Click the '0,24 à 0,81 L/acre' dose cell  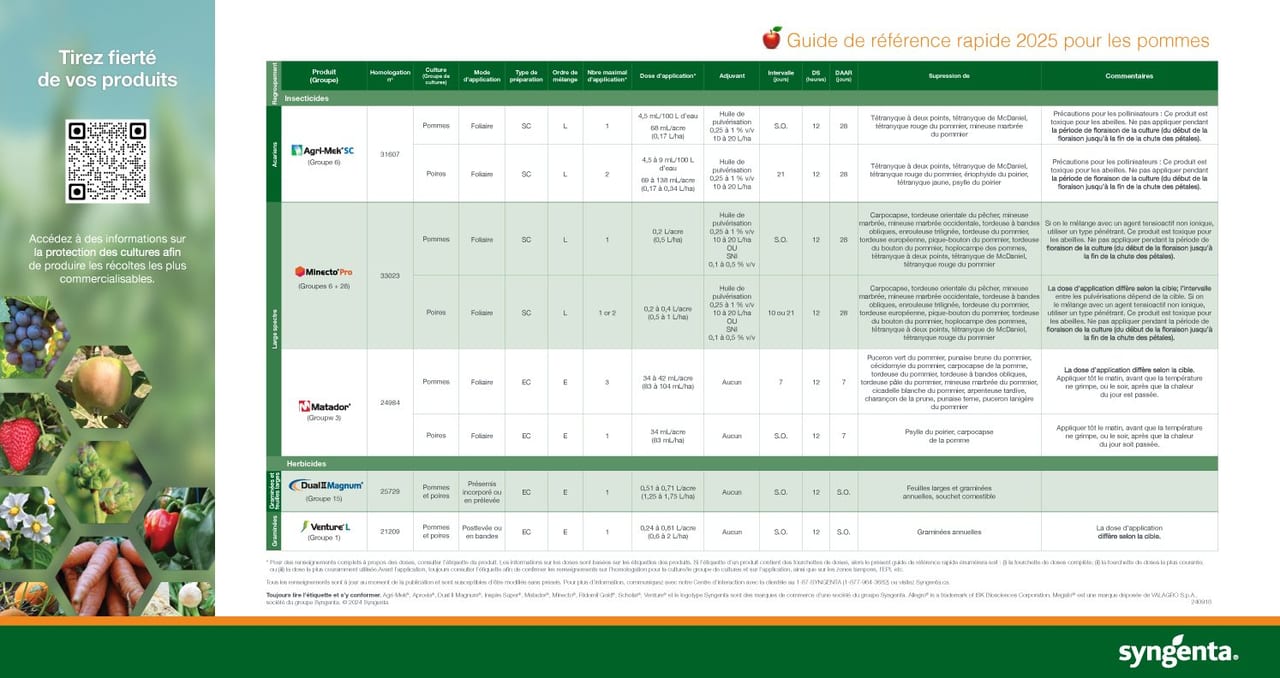[668, 532]
